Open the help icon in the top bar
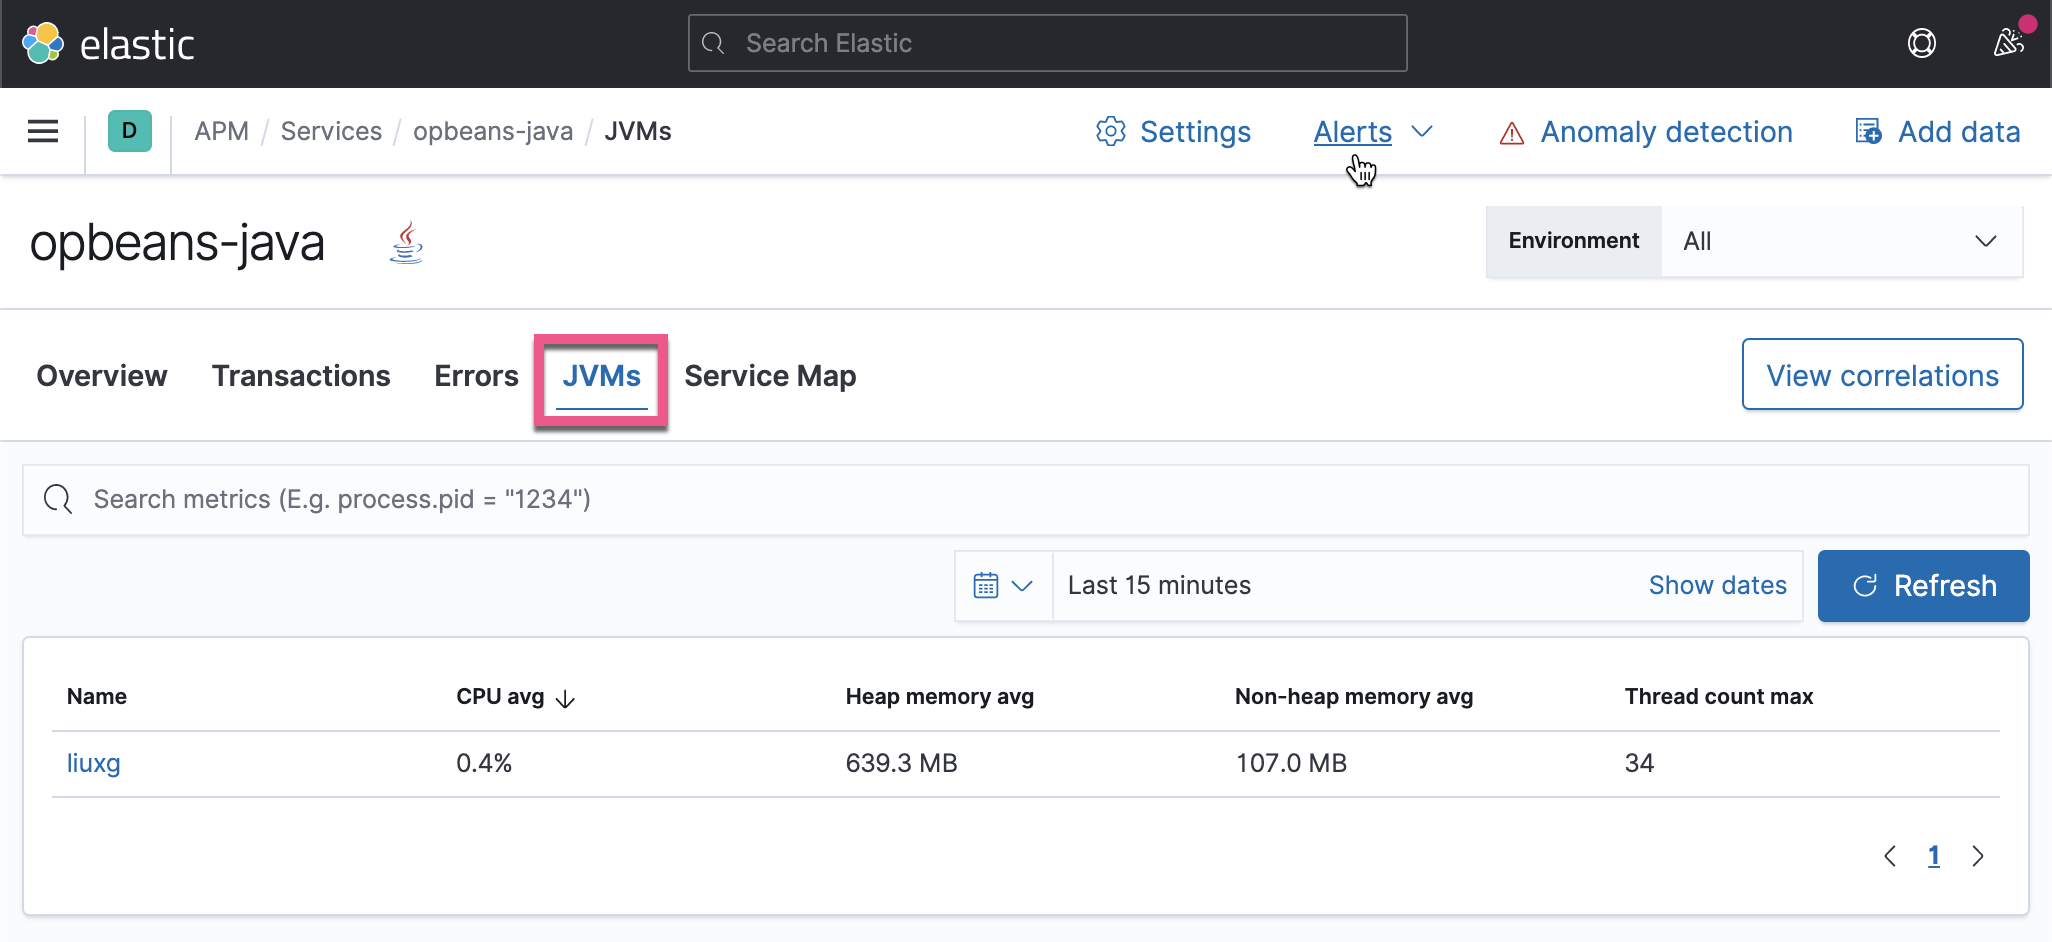Image resolution: width=2052 pixels, height=942 pixels. (1922, 43)
